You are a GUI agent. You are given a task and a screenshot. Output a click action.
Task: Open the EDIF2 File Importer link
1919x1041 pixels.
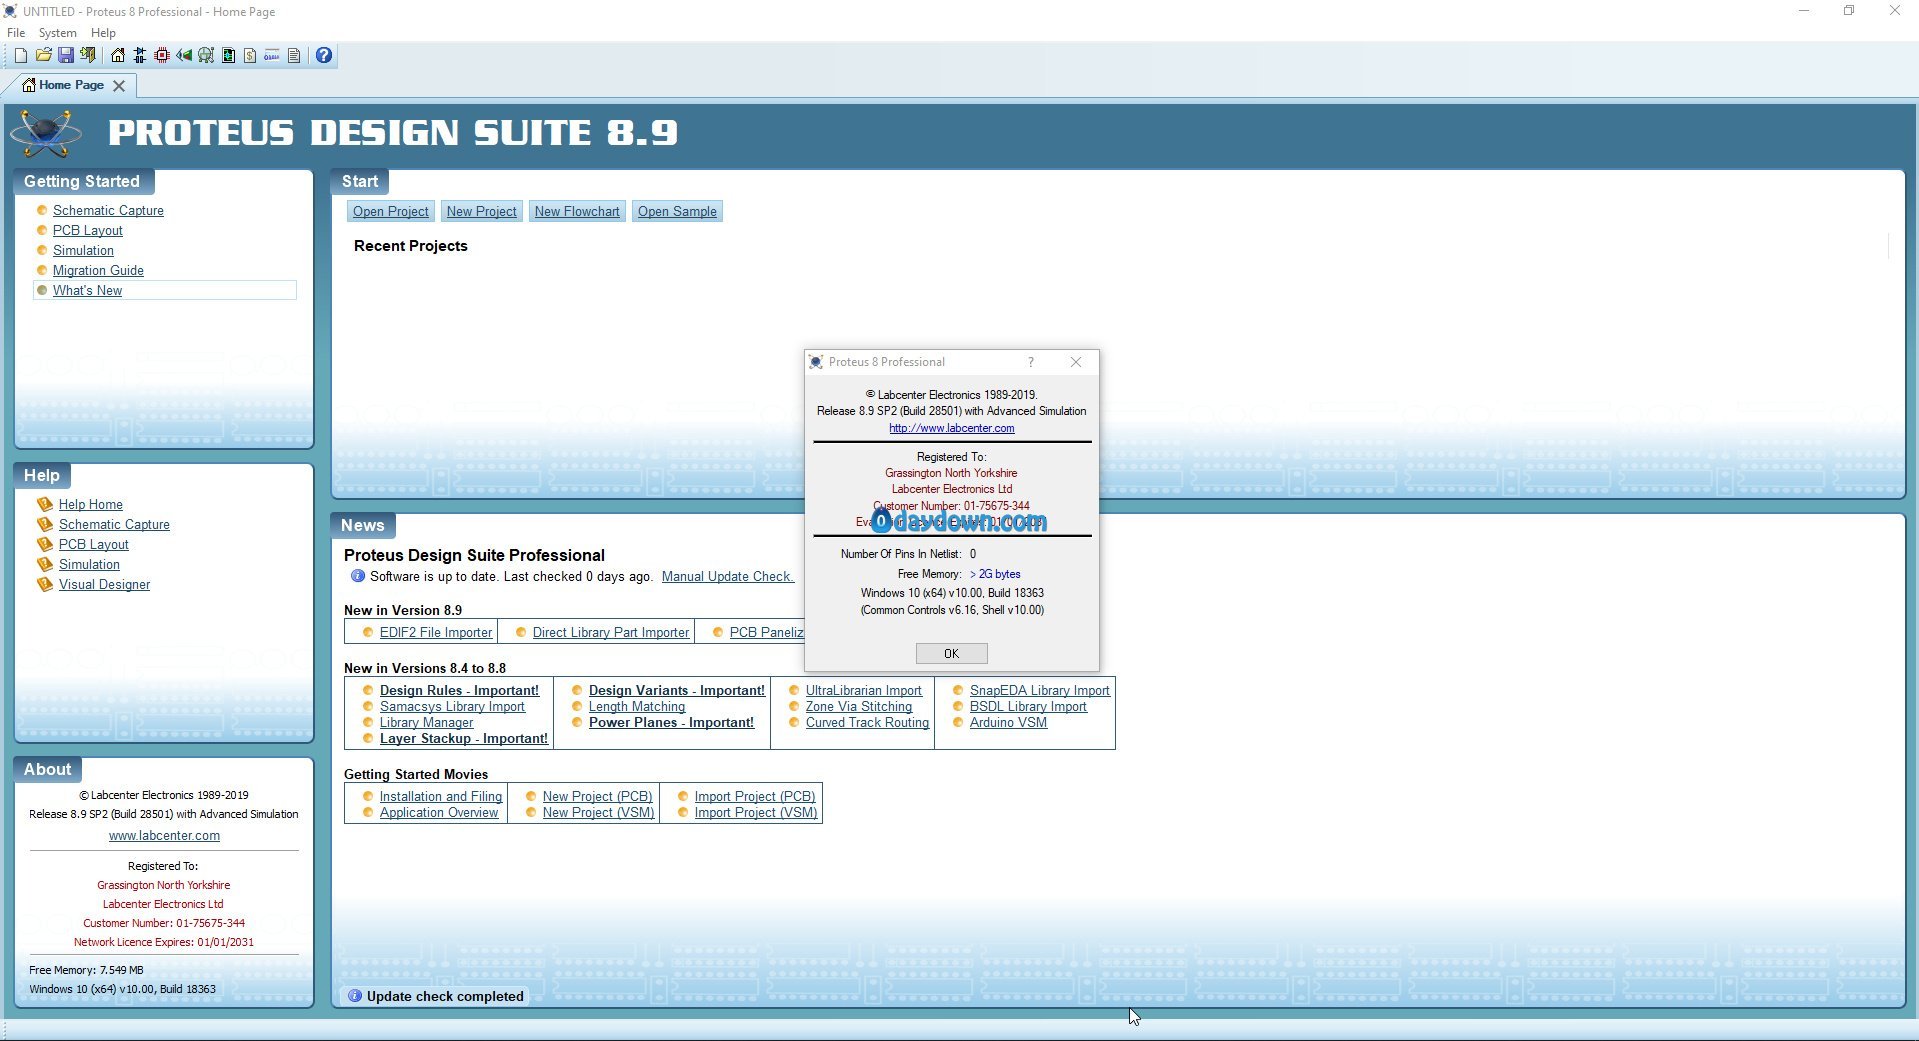click(x=436, y=633)
